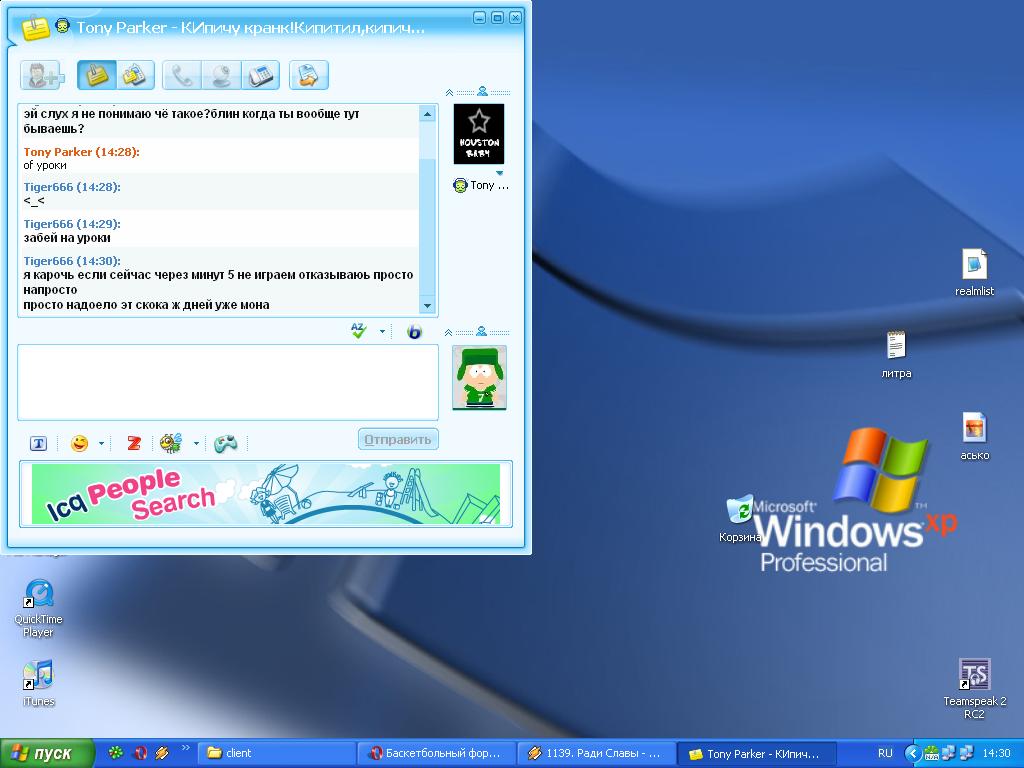Click the 'забей на уроки' message
This screenshot has width=1024, height=768.
67,238
